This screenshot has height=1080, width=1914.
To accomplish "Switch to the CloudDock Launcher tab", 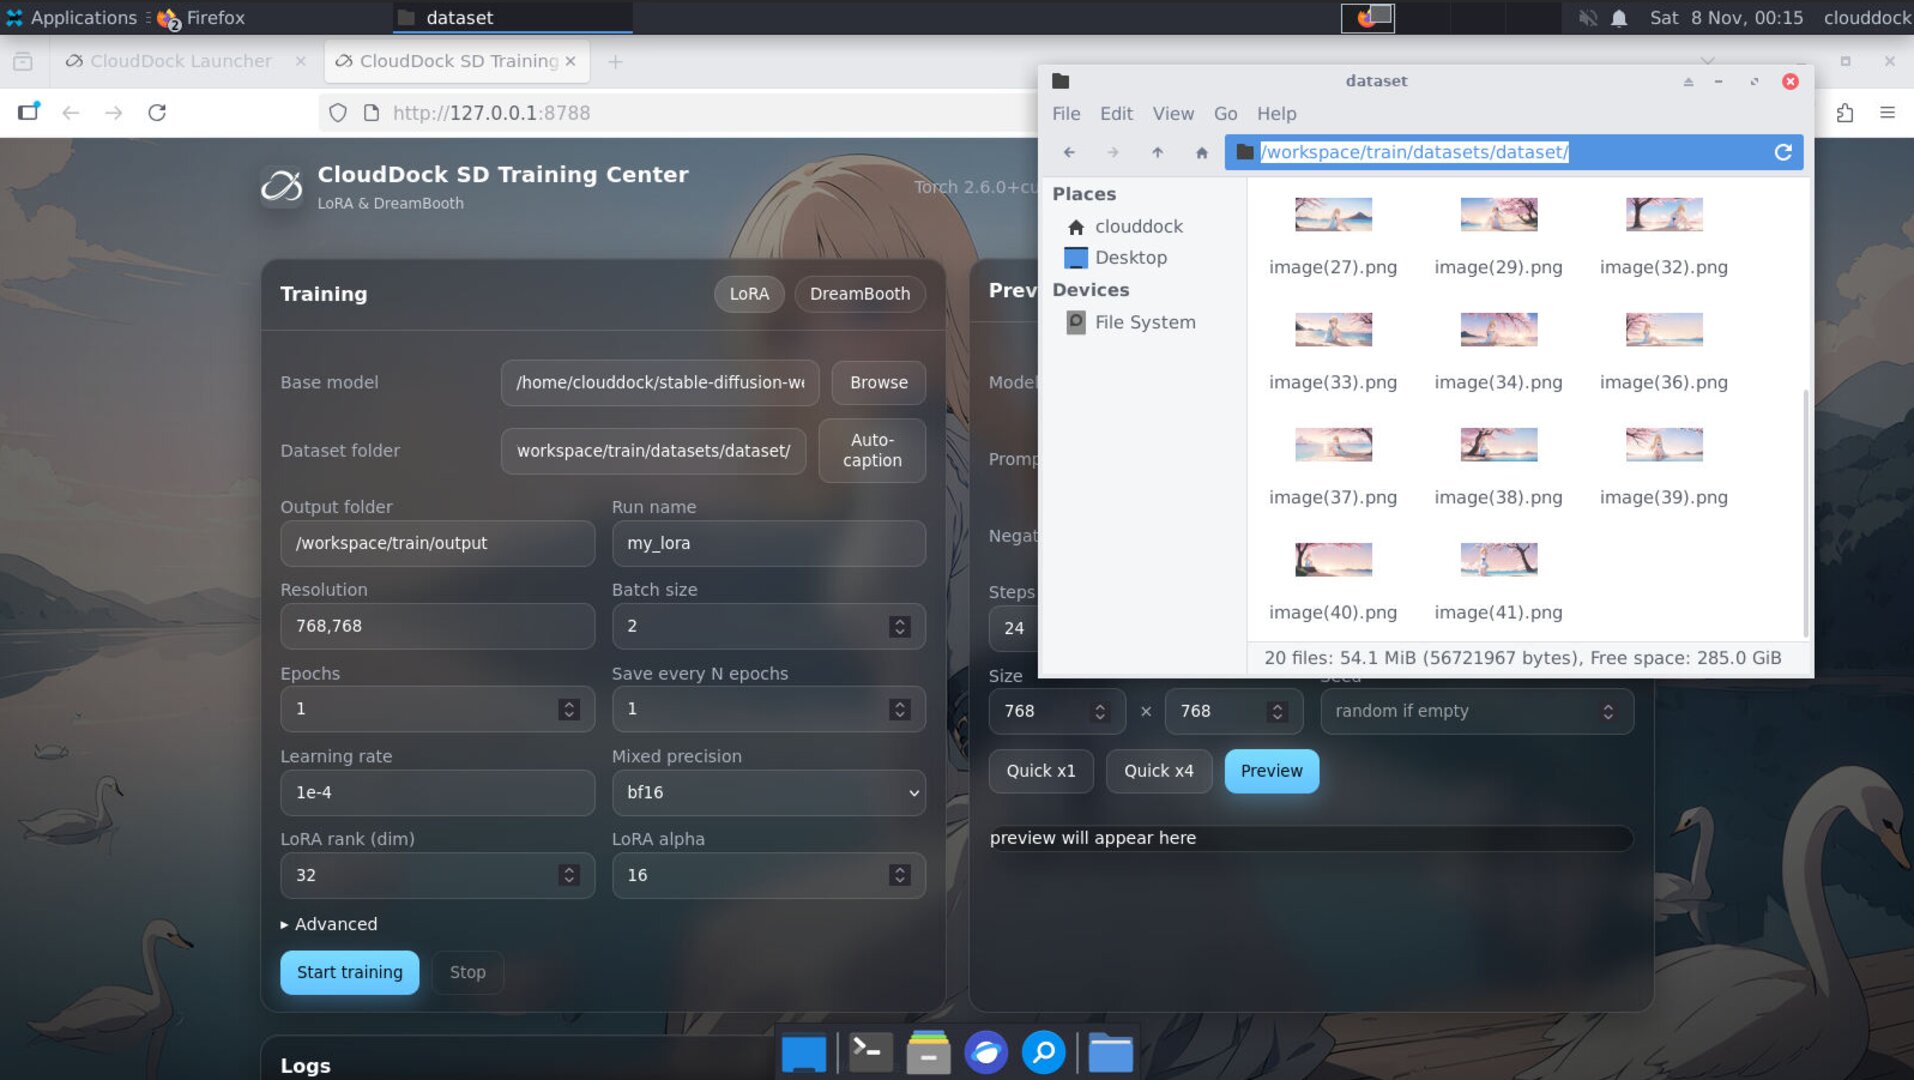I will (181, 61).
